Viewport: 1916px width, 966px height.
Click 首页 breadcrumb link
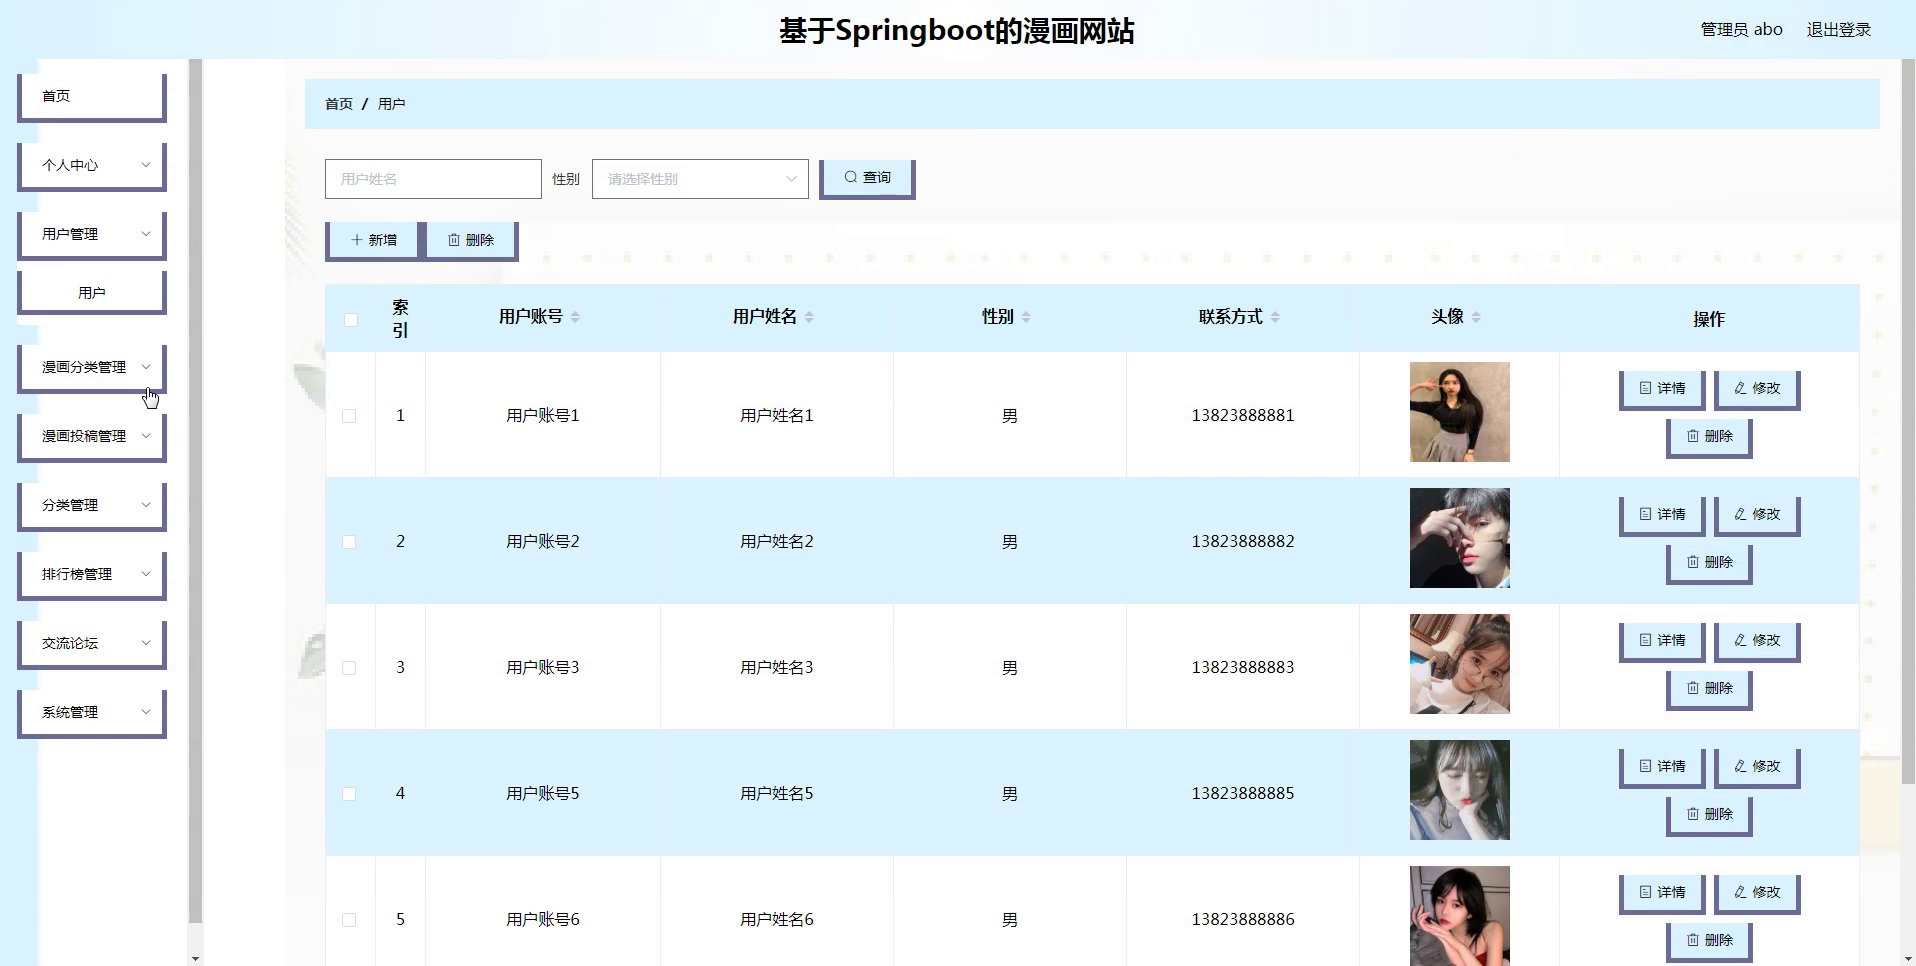[x=339, y=104]
